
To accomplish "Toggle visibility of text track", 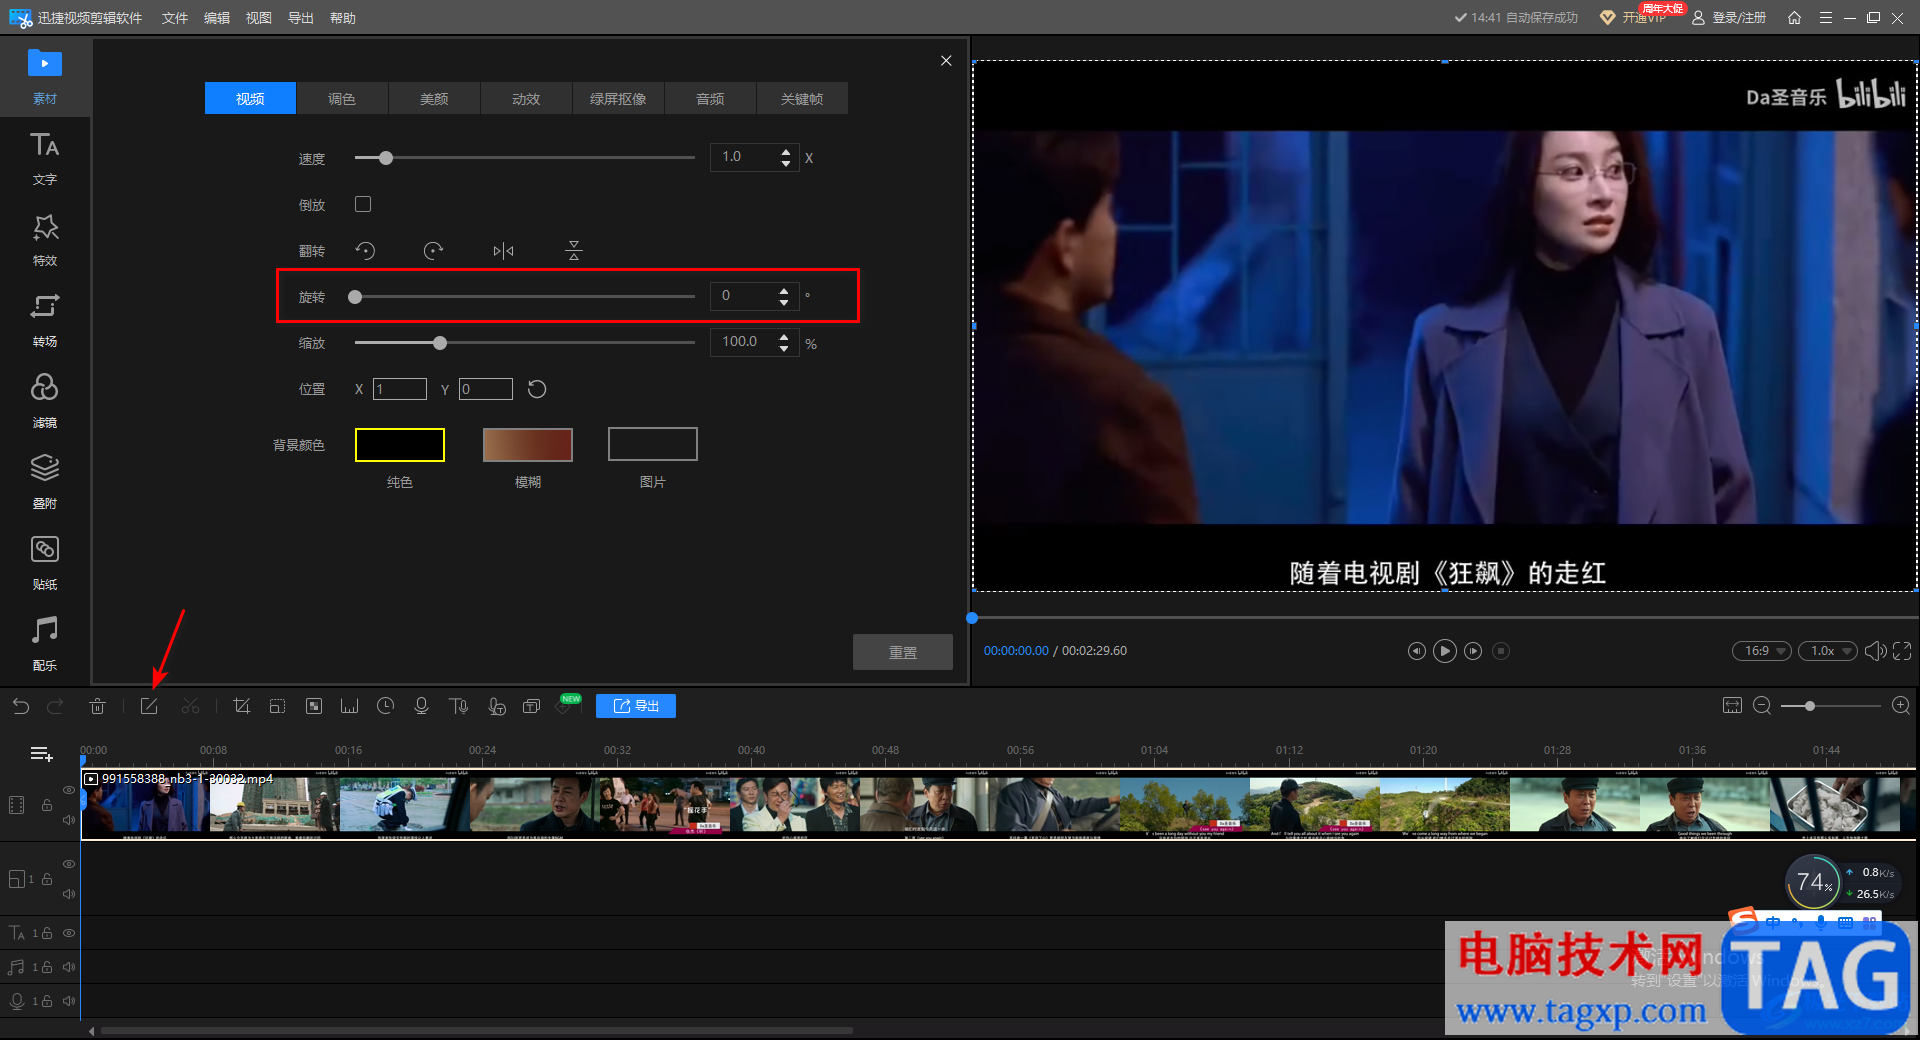I will tap(69, 933).
